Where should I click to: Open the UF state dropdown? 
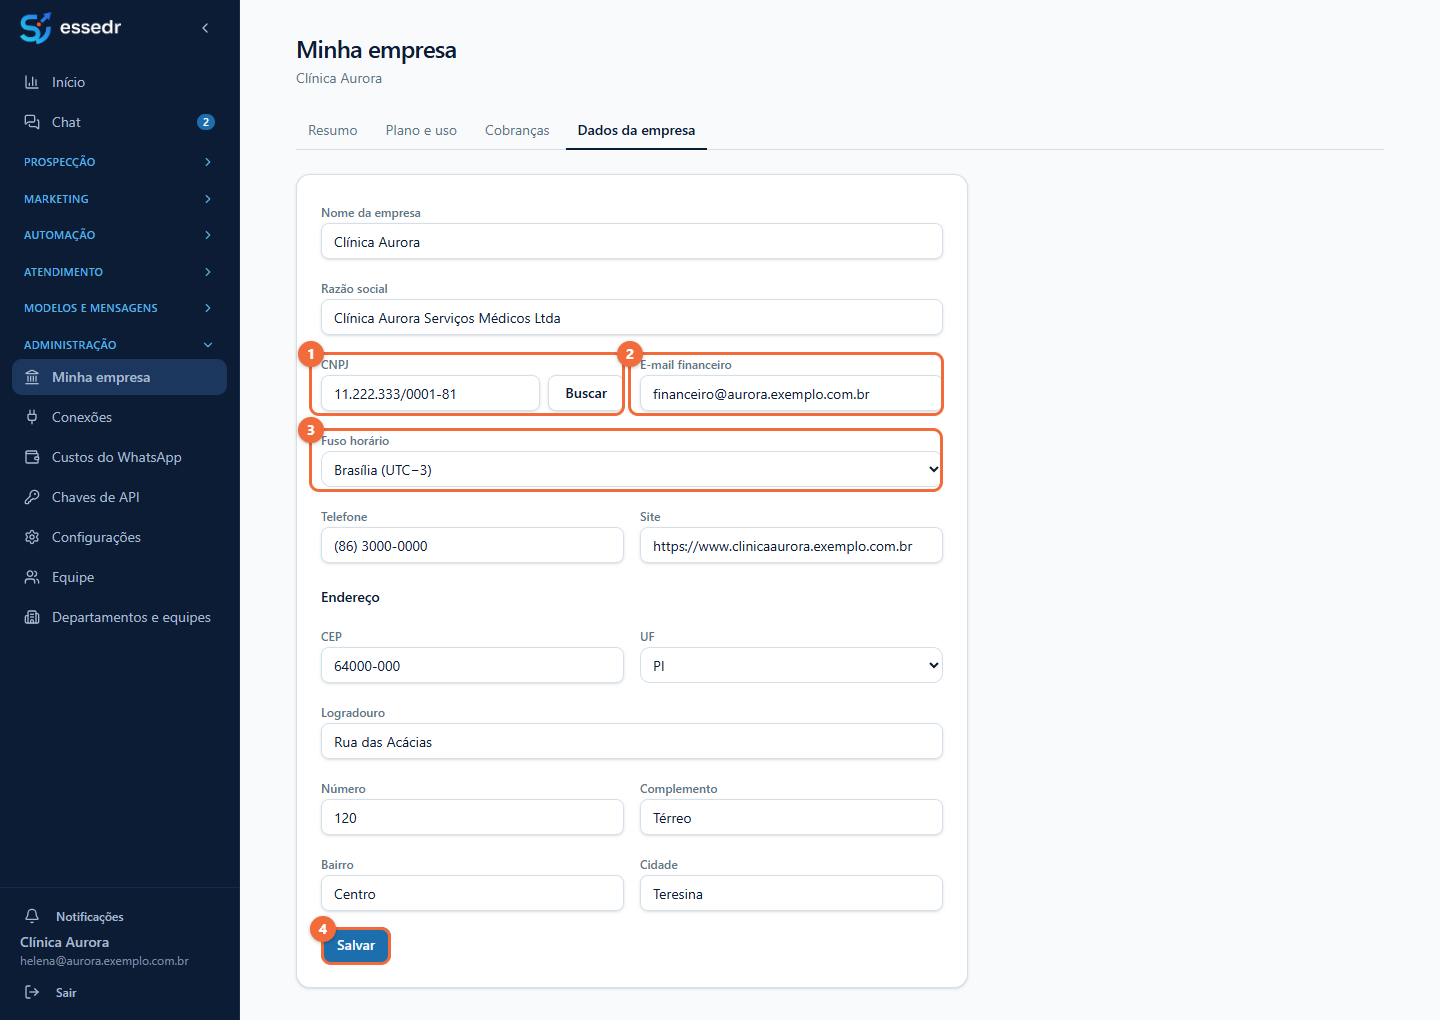click(791, 665)
